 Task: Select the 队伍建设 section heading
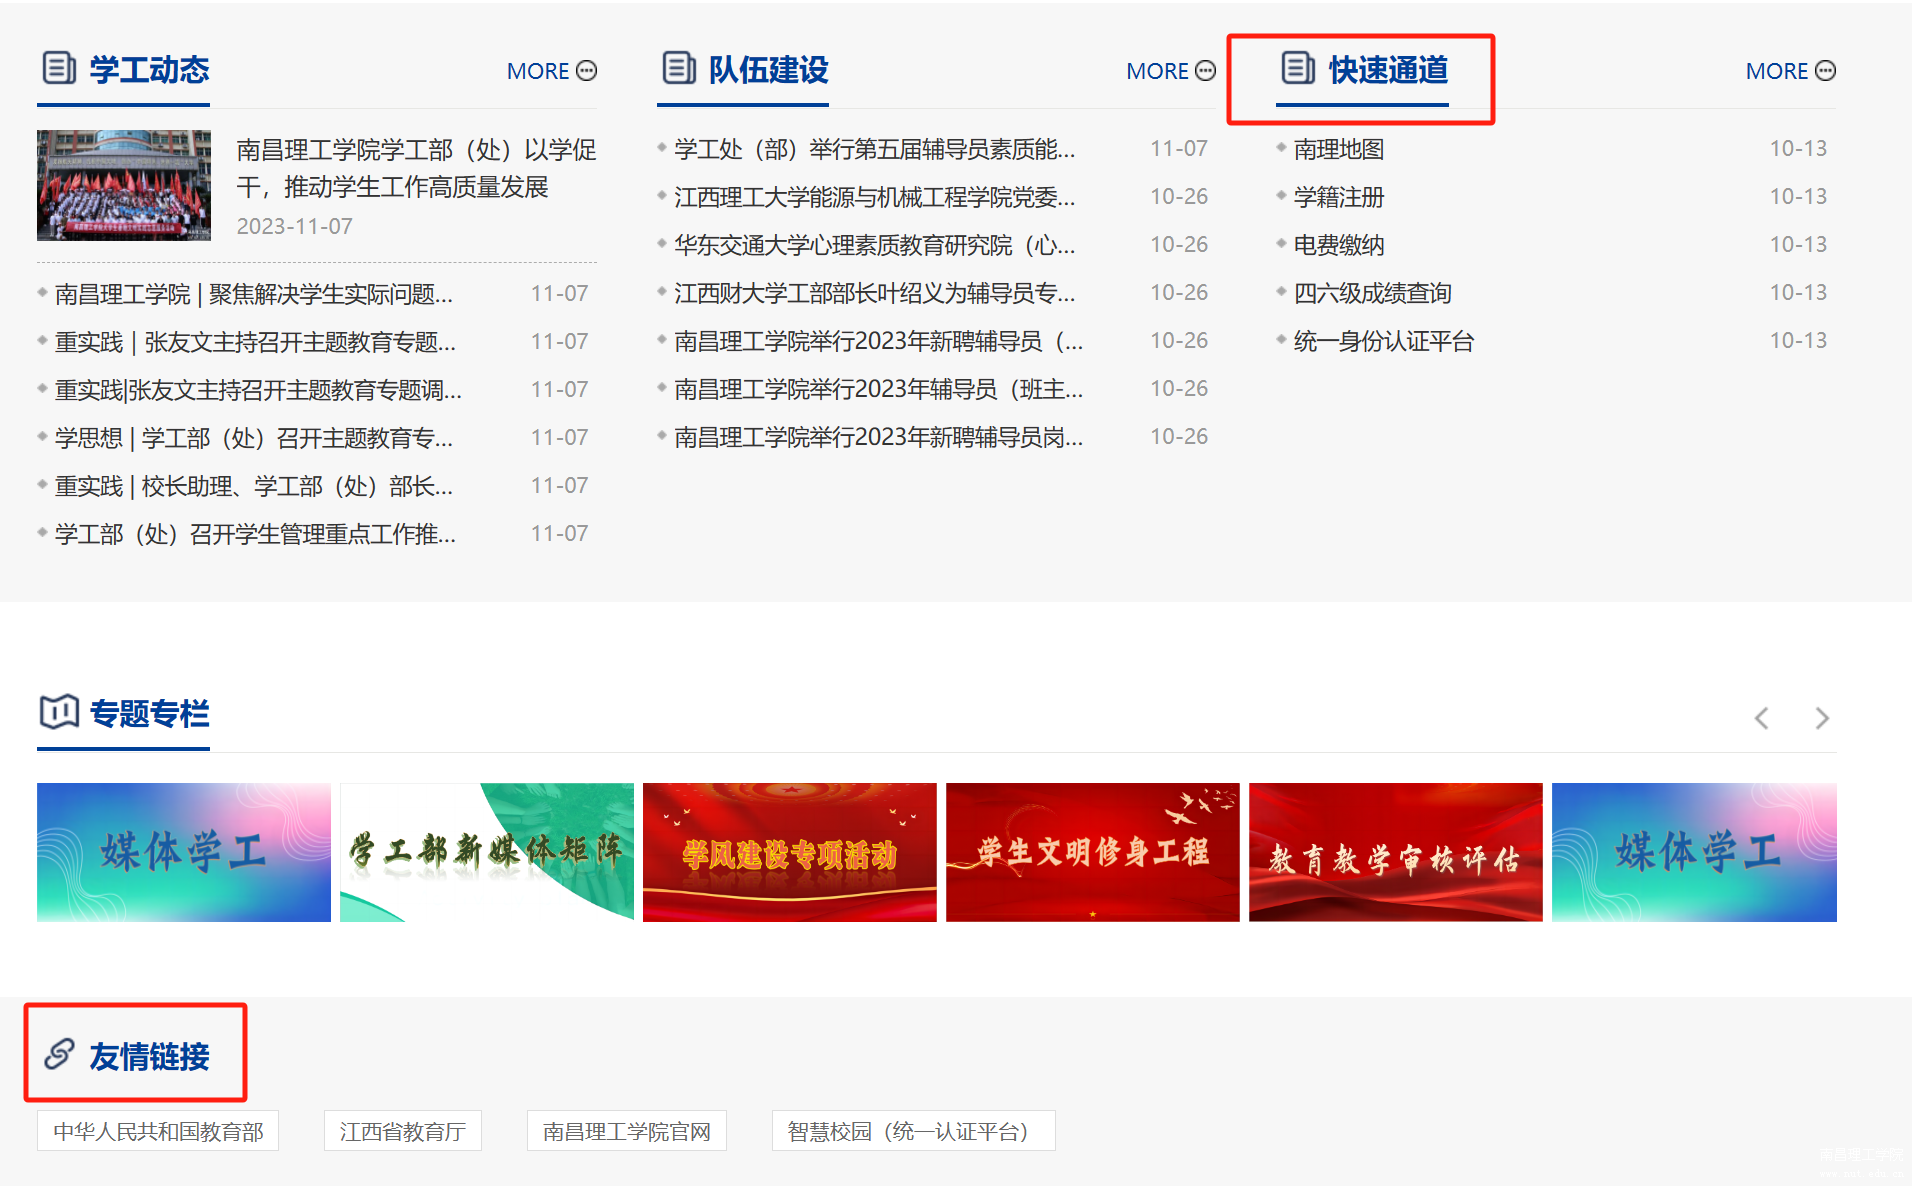coord(768,69)
